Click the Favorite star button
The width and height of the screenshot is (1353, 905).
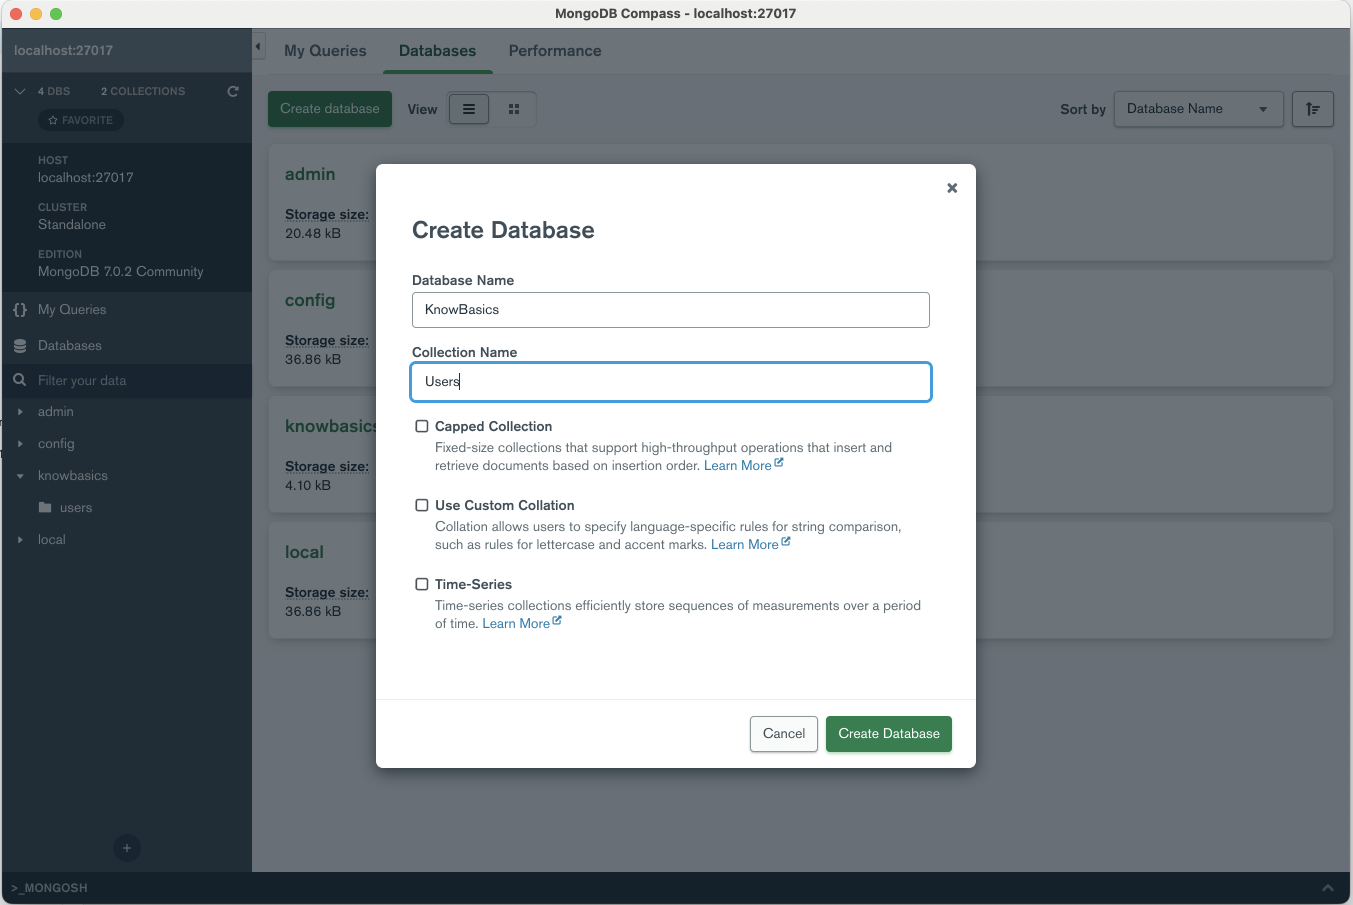[x=81, y=120]
